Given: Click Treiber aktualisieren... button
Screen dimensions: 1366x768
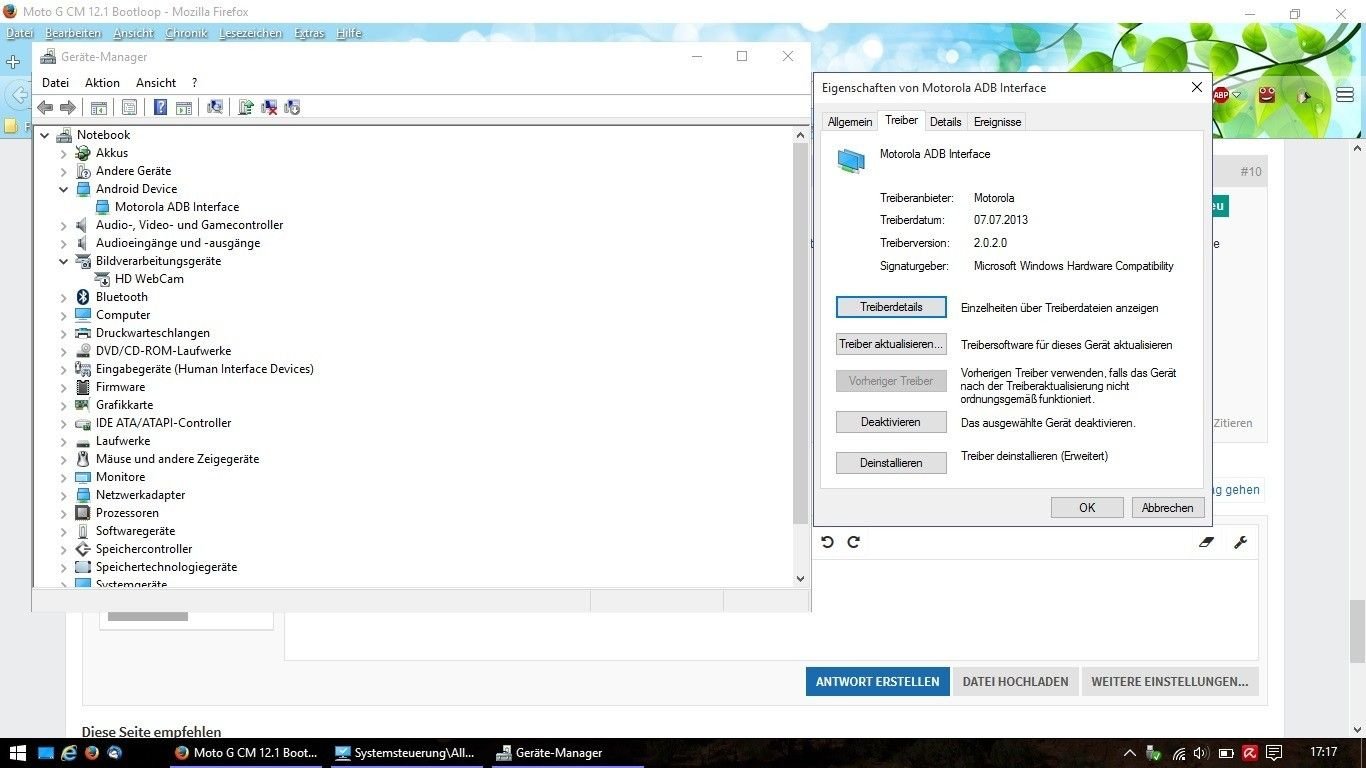Looking at the screenshot, I should 891,344.
